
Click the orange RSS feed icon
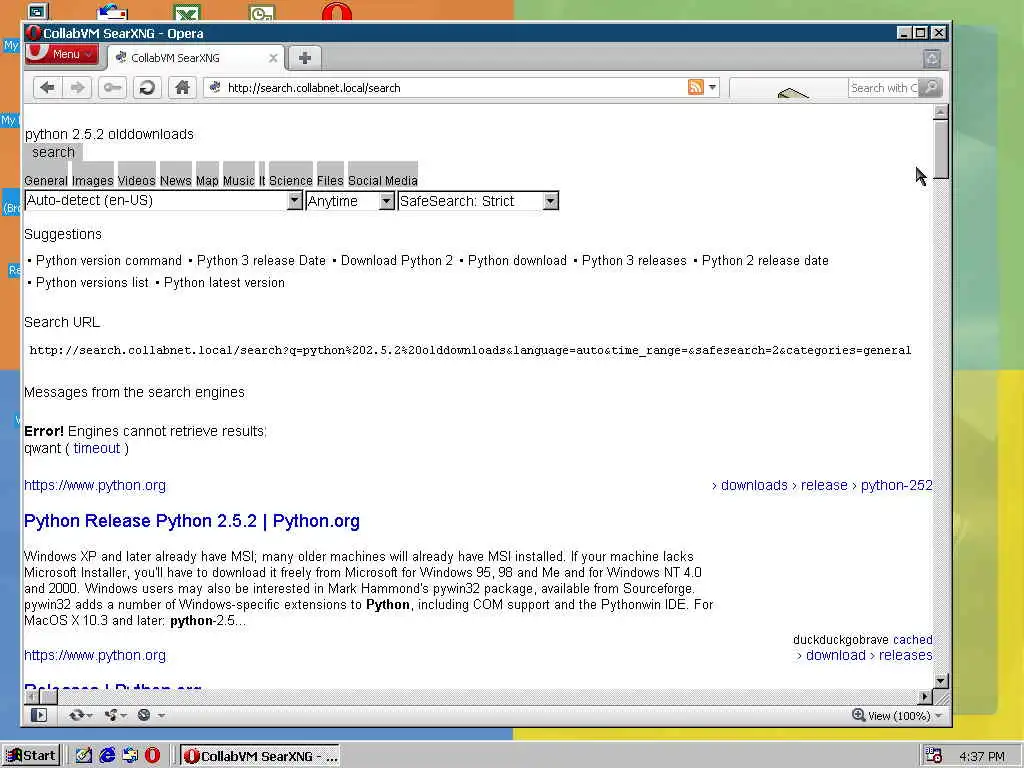(x=696, y=87)
